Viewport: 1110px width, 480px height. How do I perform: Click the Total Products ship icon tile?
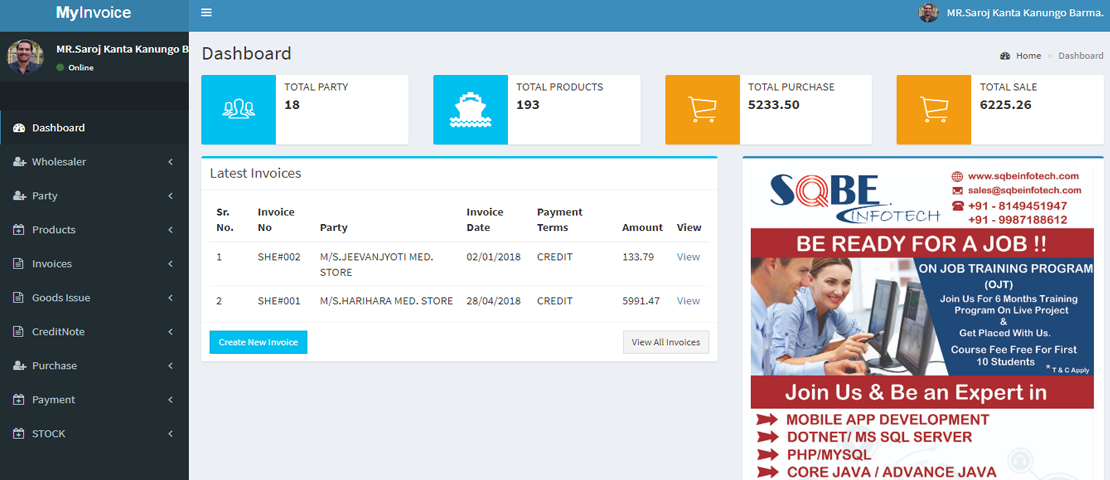click(x=470, y=110)
